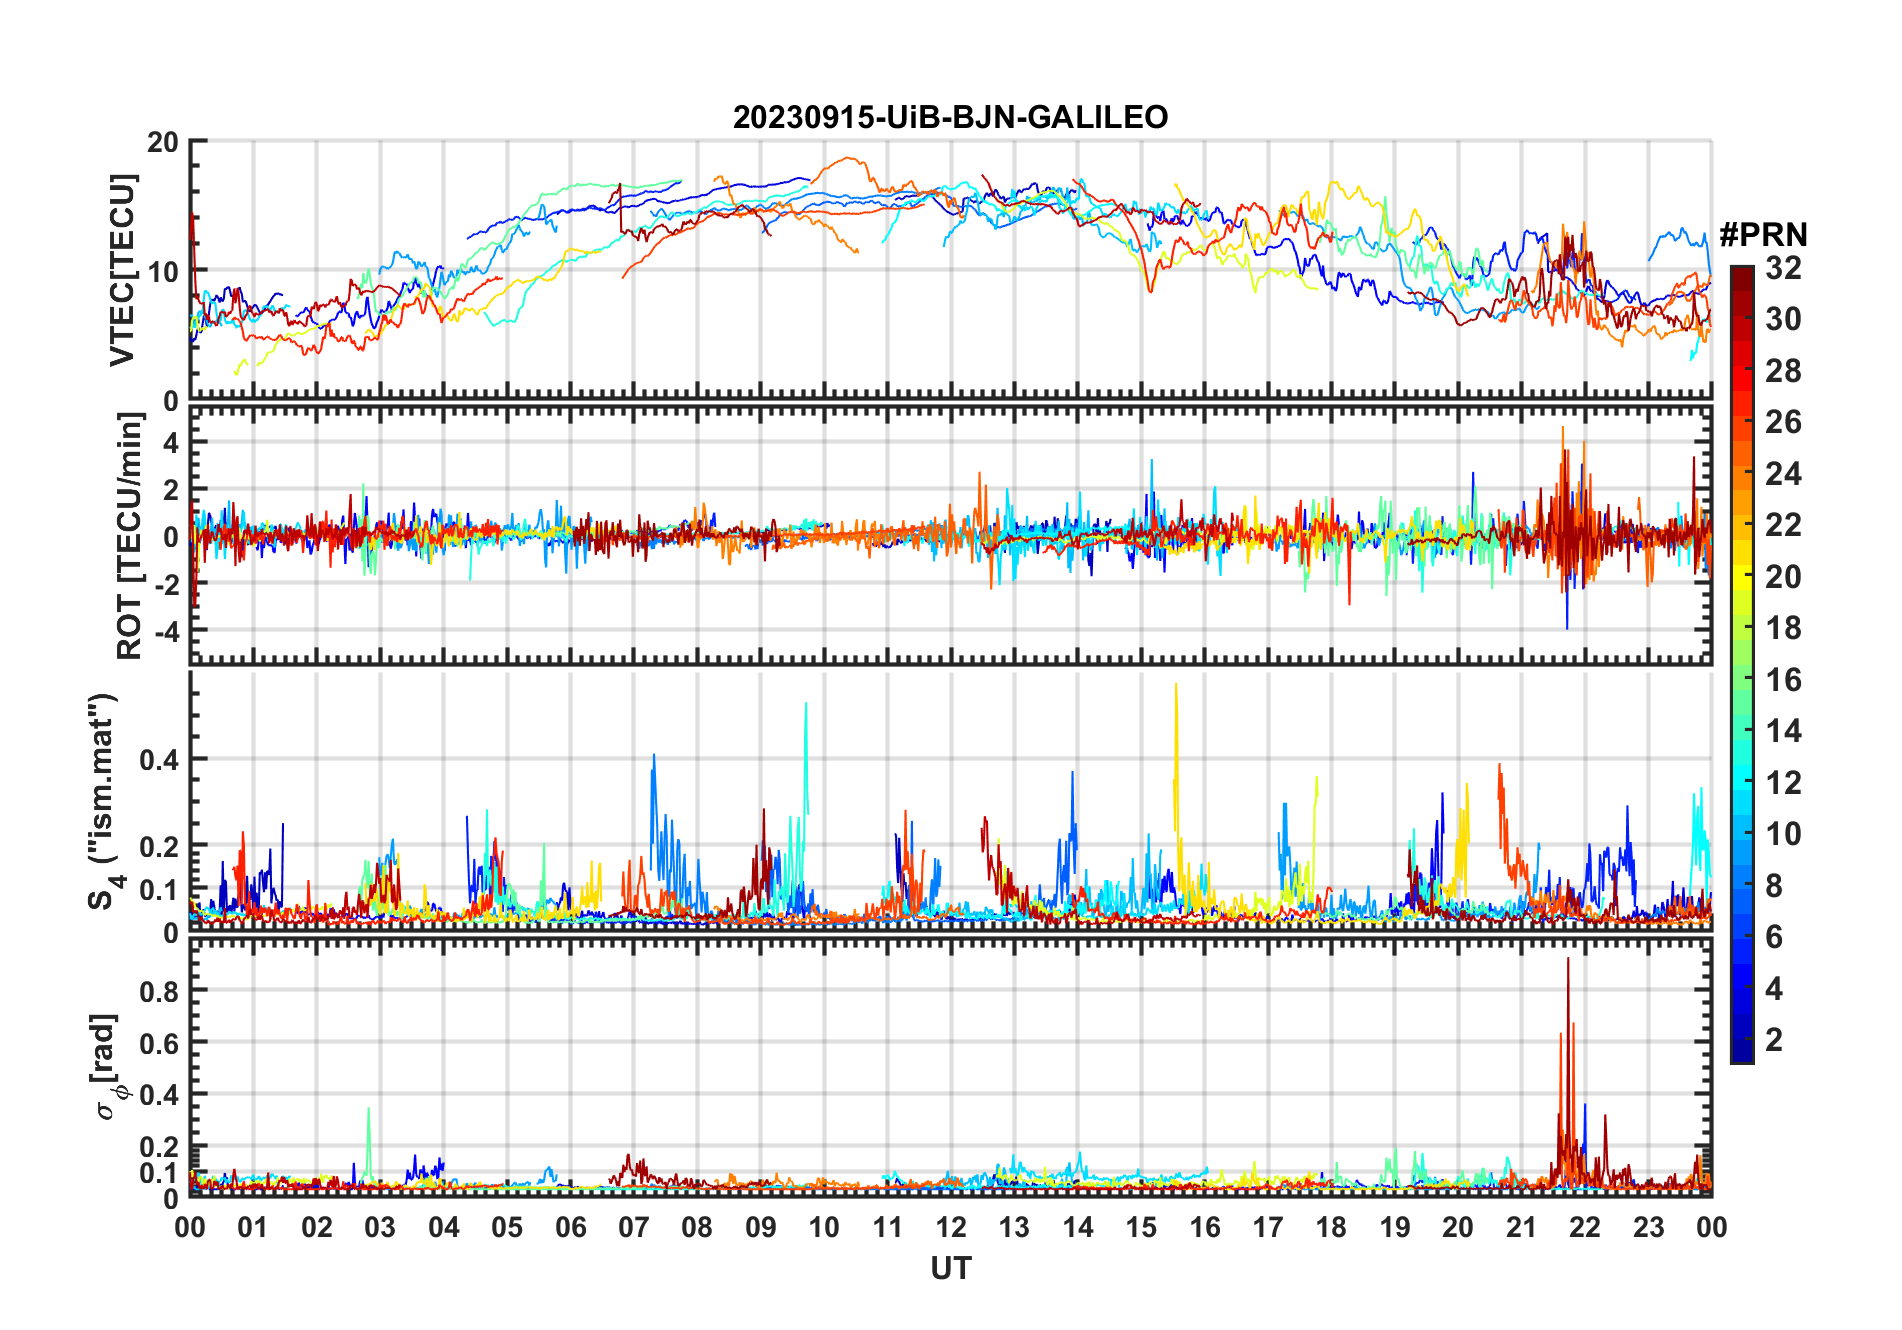Click UT axis tick label 17

[1268, 1228]
